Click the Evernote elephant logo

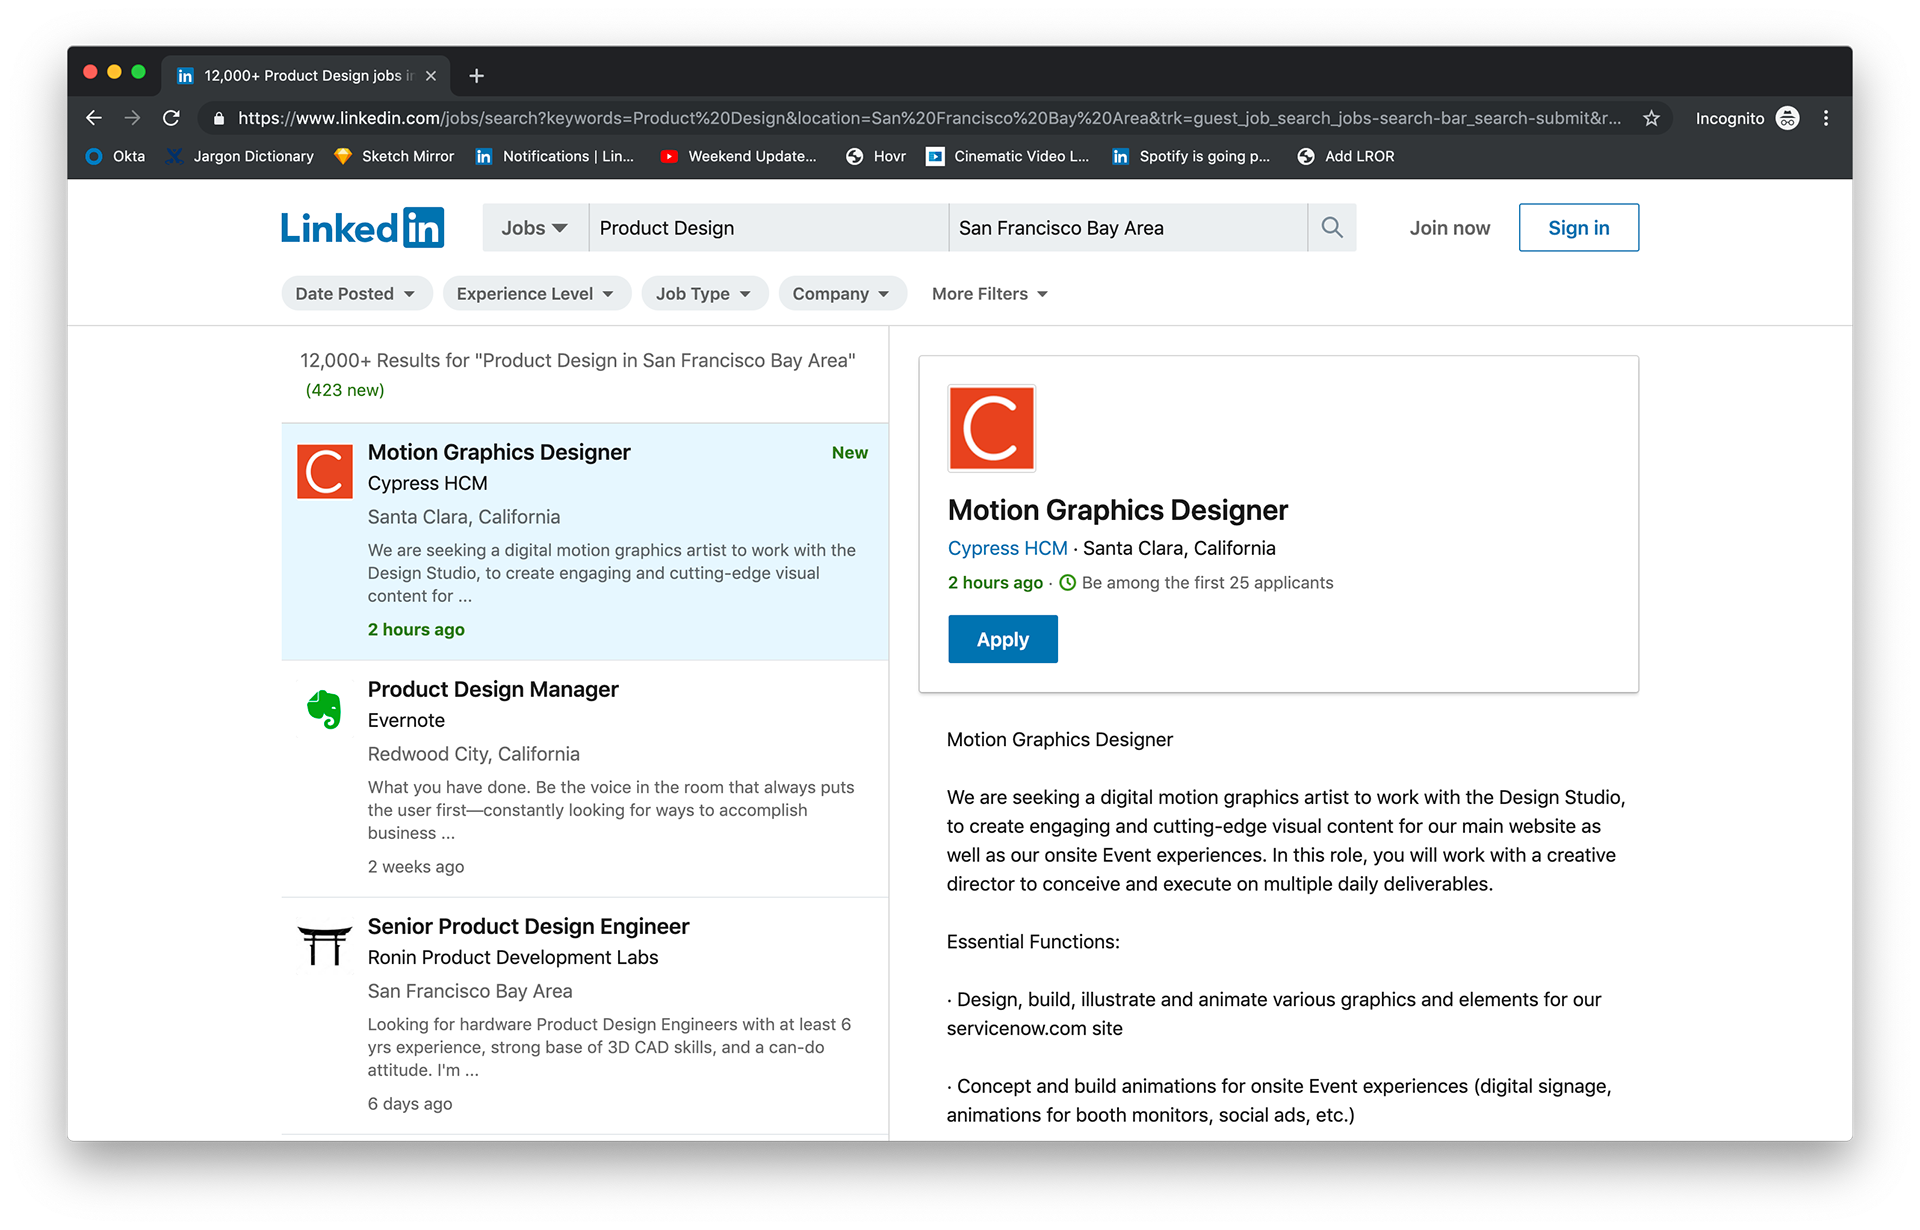click(x=325, y=709)
